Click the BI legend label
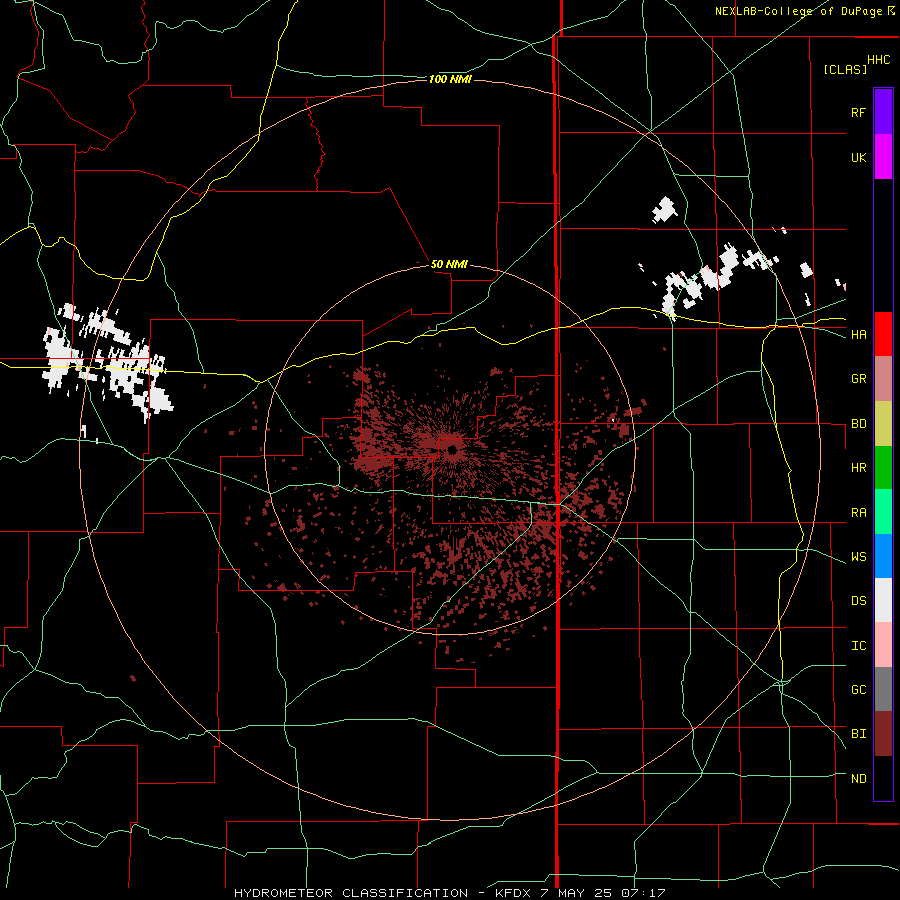Screen dimensions: 900x900 tap(858, 734)
